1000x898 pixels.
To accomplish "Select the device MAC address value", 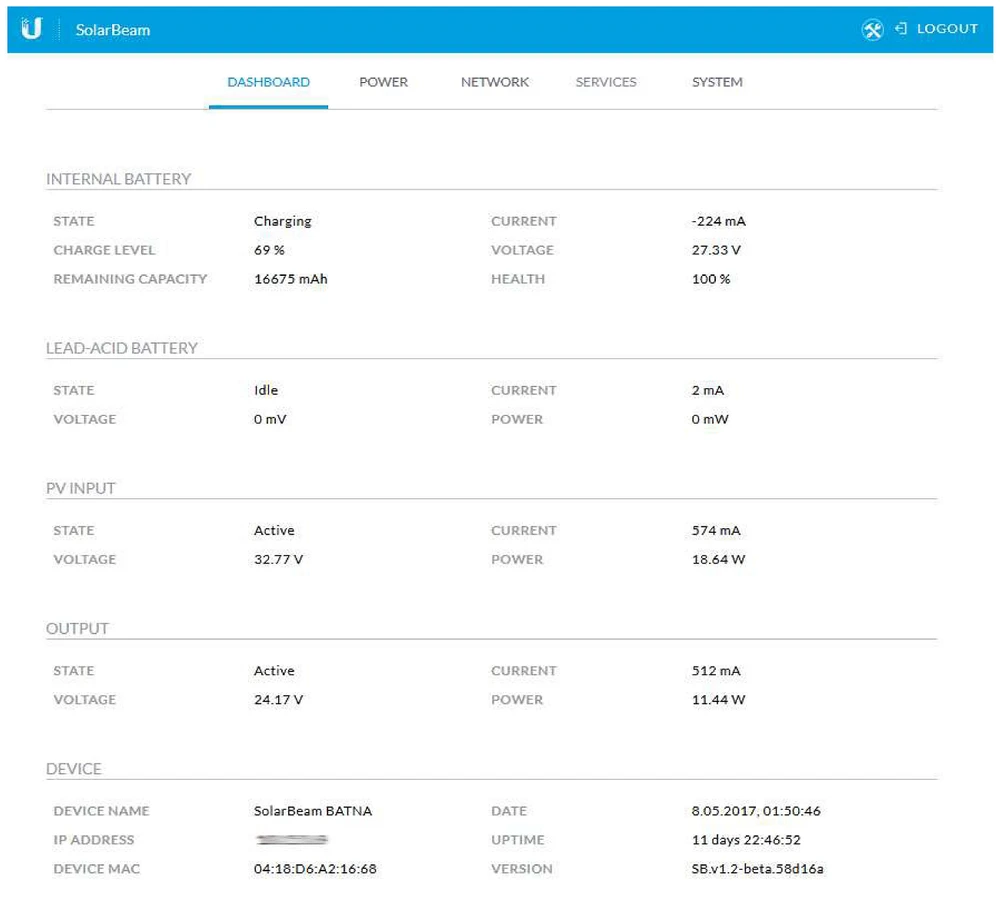I will 315,869.
